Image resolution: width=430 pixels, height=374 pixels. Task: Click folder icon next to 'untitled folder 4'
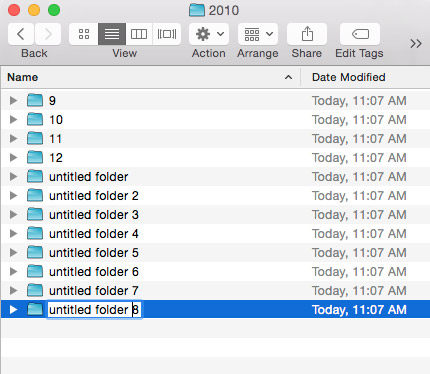[x=35, y=233]
